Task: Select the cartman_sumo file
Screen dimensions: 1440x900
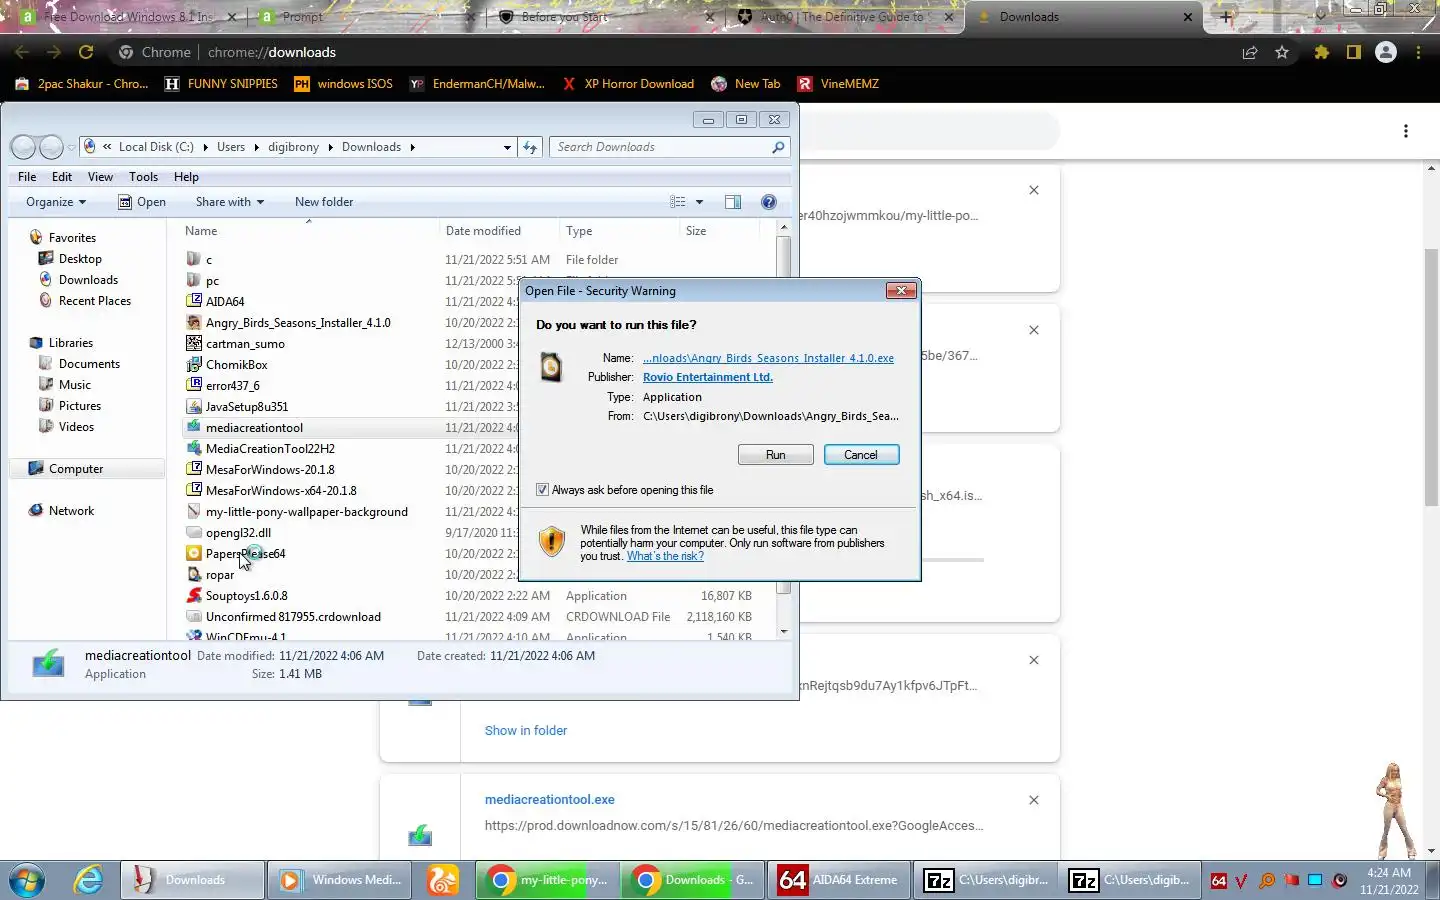Action: tap(245, 343)
